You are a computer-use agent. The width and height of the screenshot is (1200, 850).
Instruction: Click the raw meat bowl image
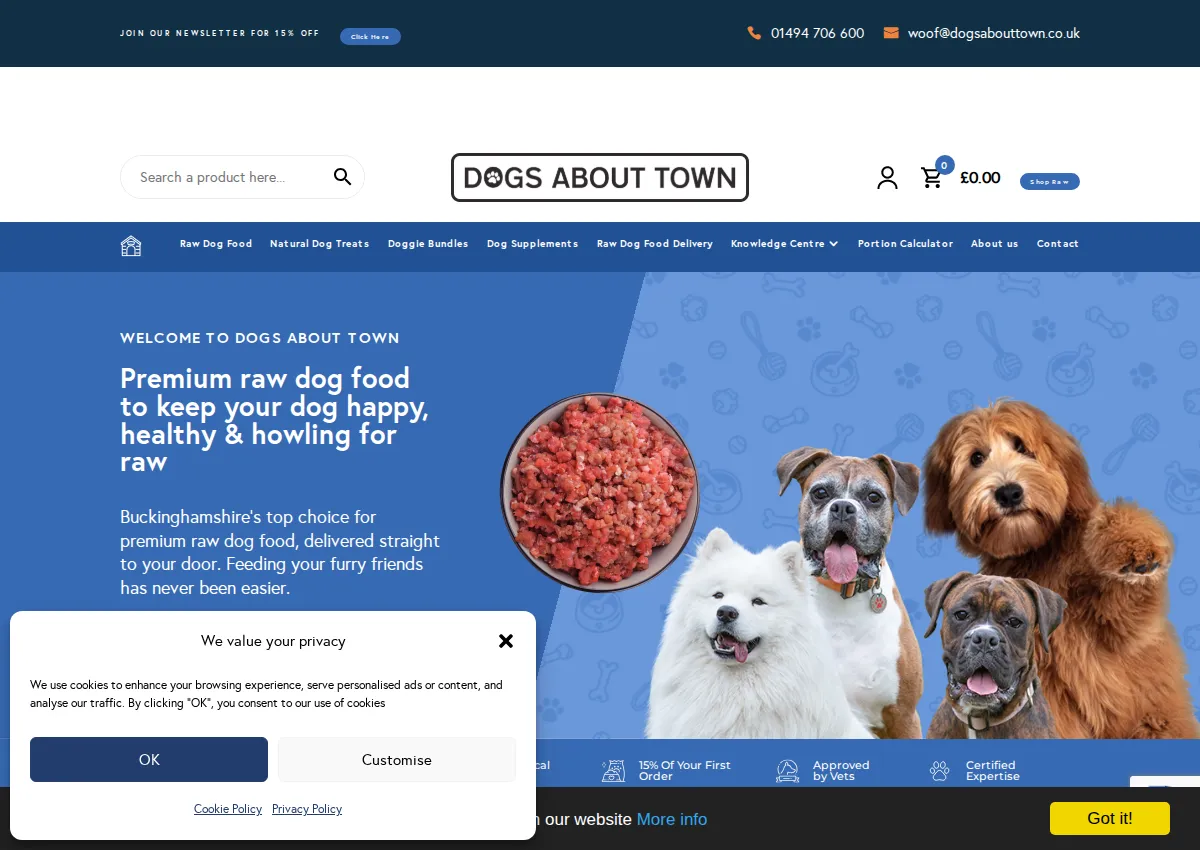click(x=600, y=492)
